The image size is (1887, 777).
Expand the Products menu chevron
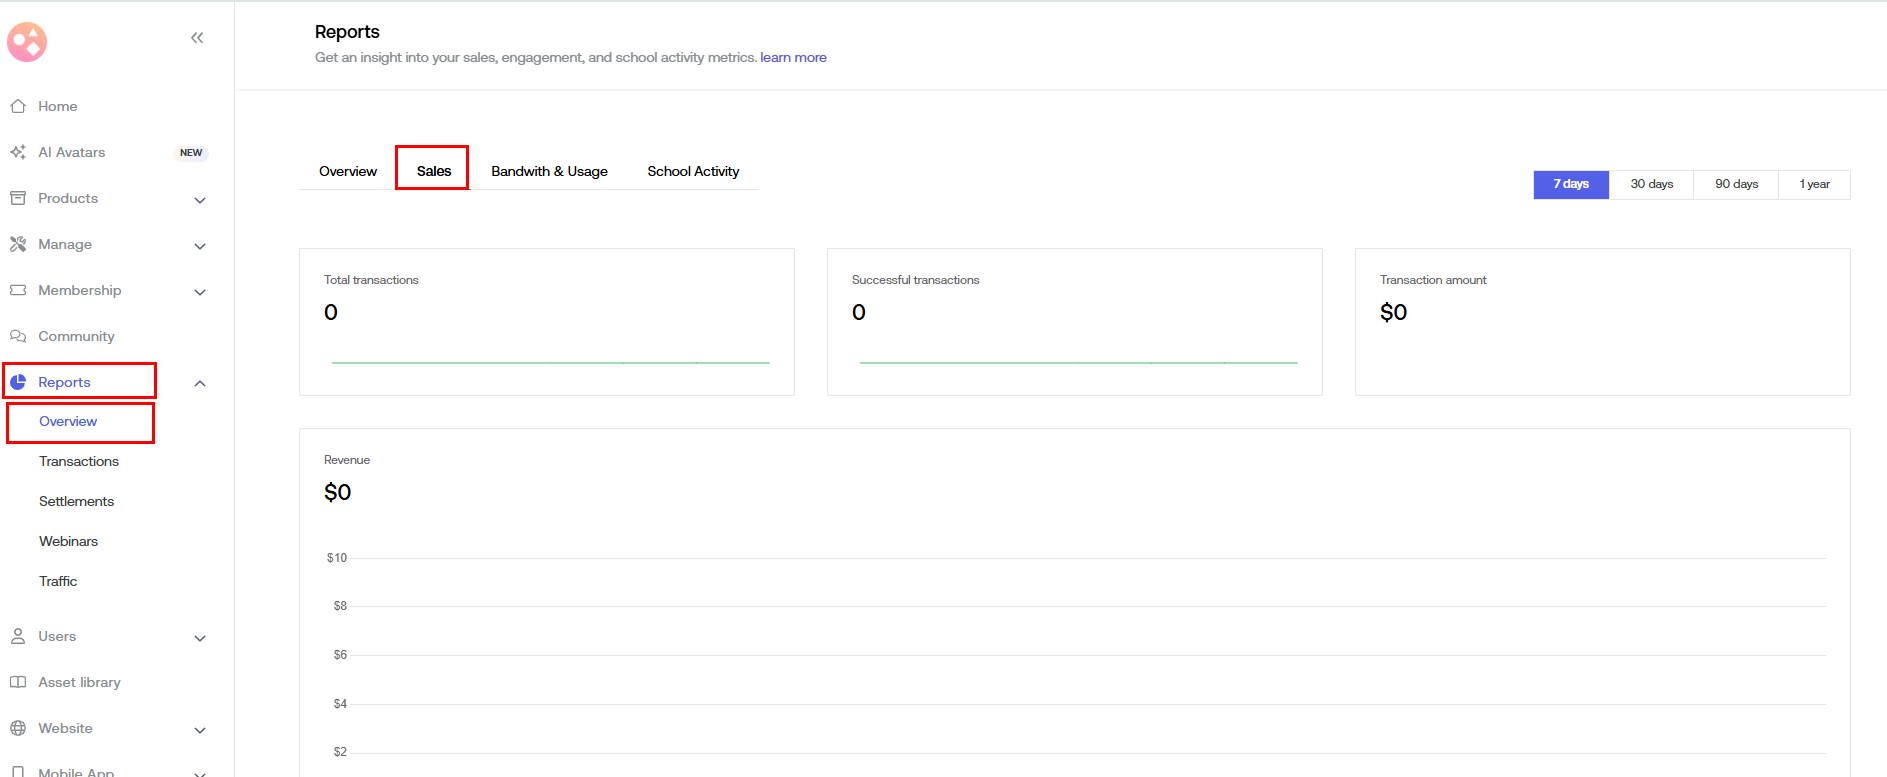tap(200, 200)
